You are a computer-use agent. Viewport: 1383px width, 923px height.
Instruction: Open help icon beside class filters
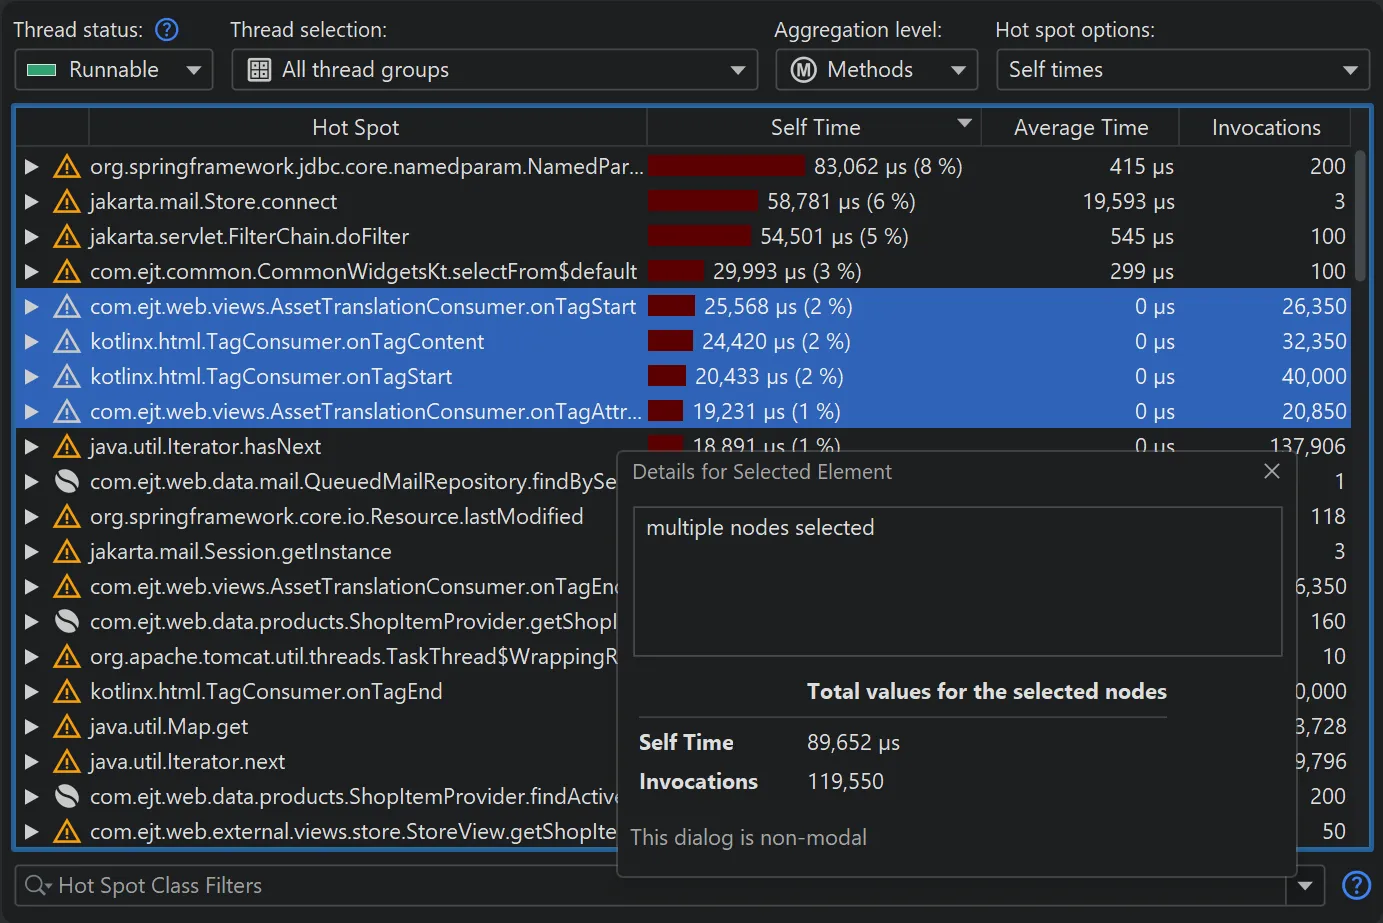pyautogui.click(x=1356, y=885)
